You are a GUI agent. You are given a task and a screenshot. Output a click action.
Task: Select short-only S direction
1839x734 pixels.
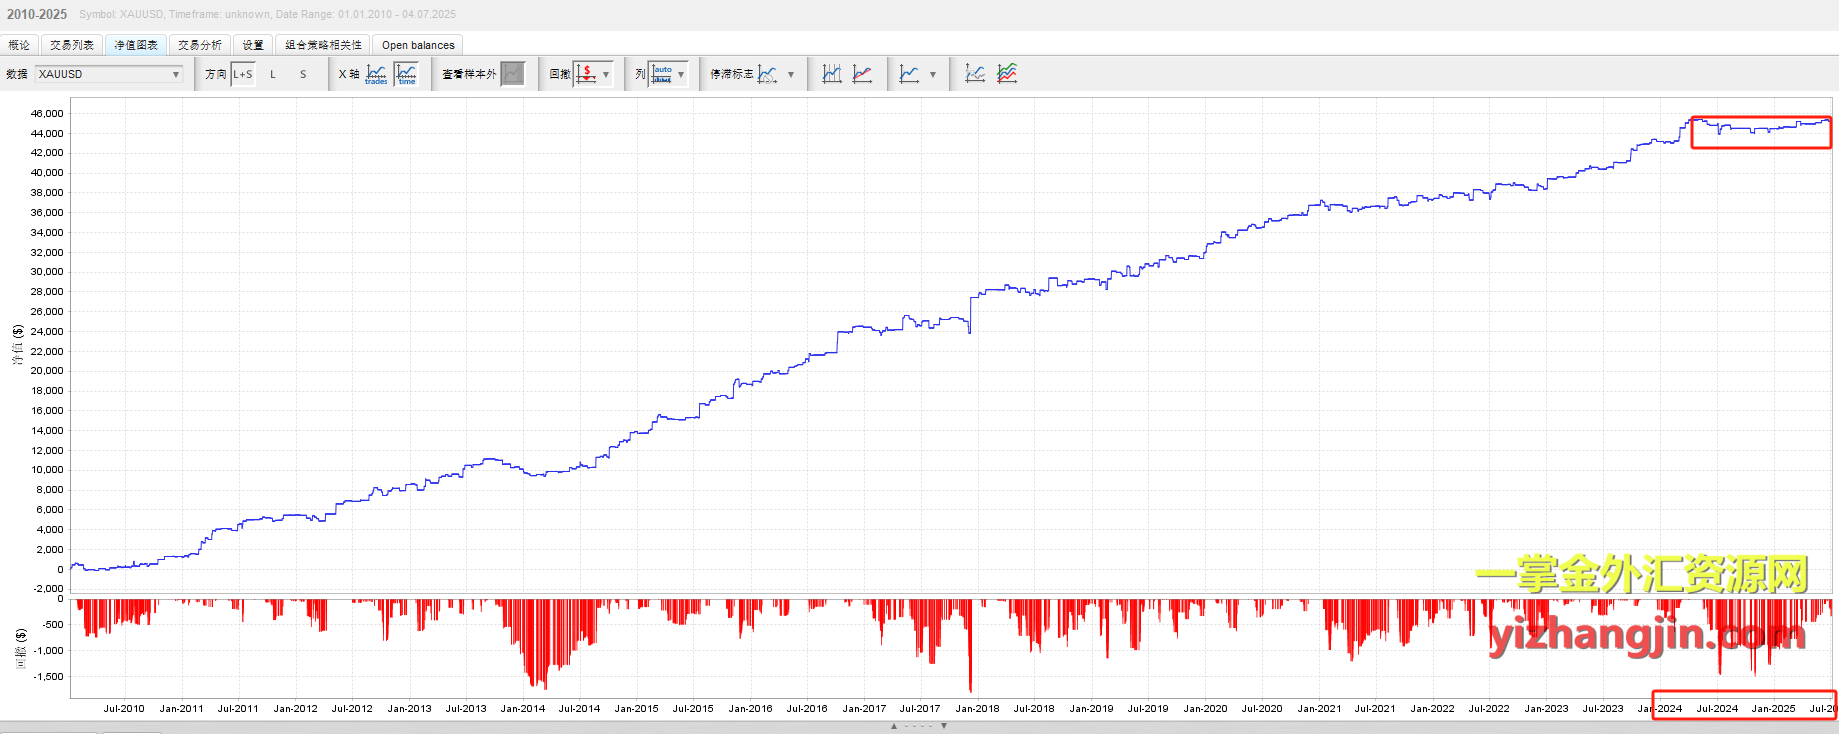coord(303,74)
